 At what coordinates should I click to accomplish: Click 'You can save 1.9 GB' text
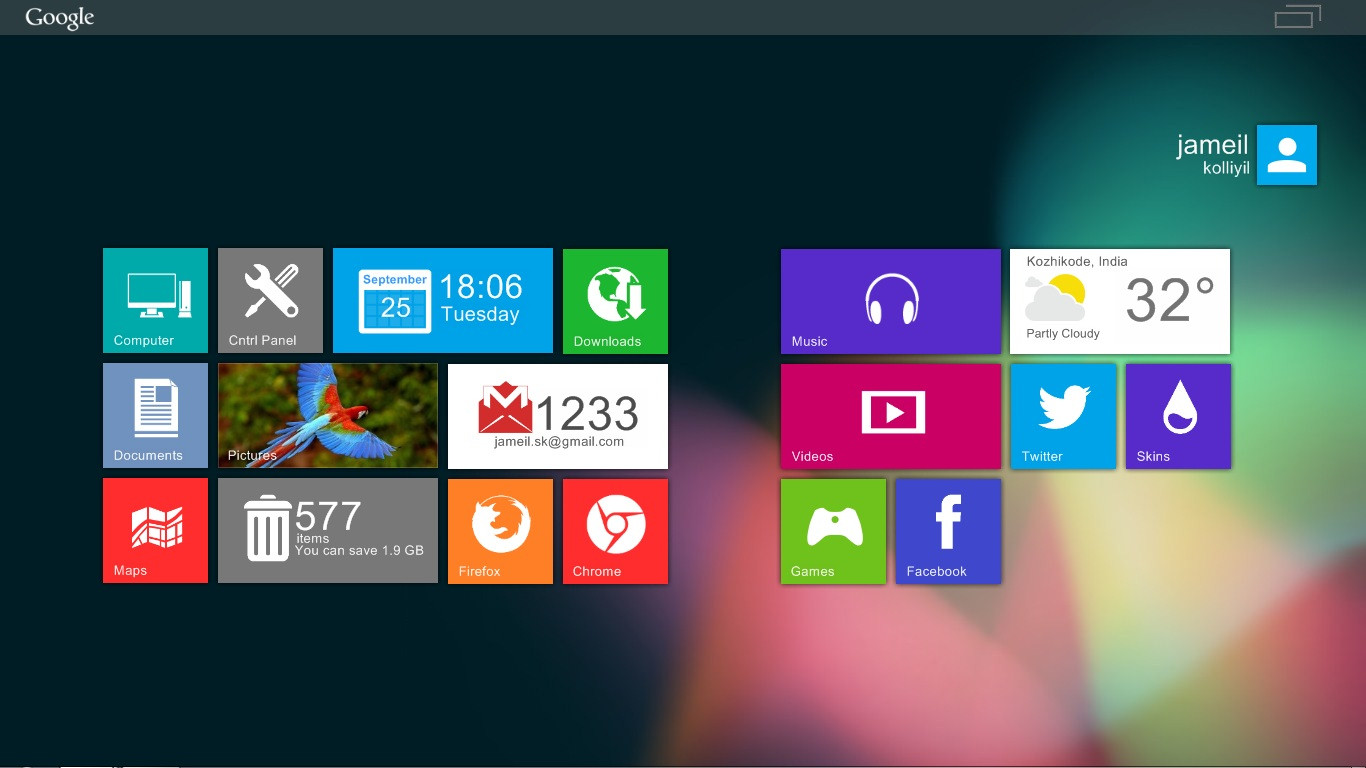[359, 550]
